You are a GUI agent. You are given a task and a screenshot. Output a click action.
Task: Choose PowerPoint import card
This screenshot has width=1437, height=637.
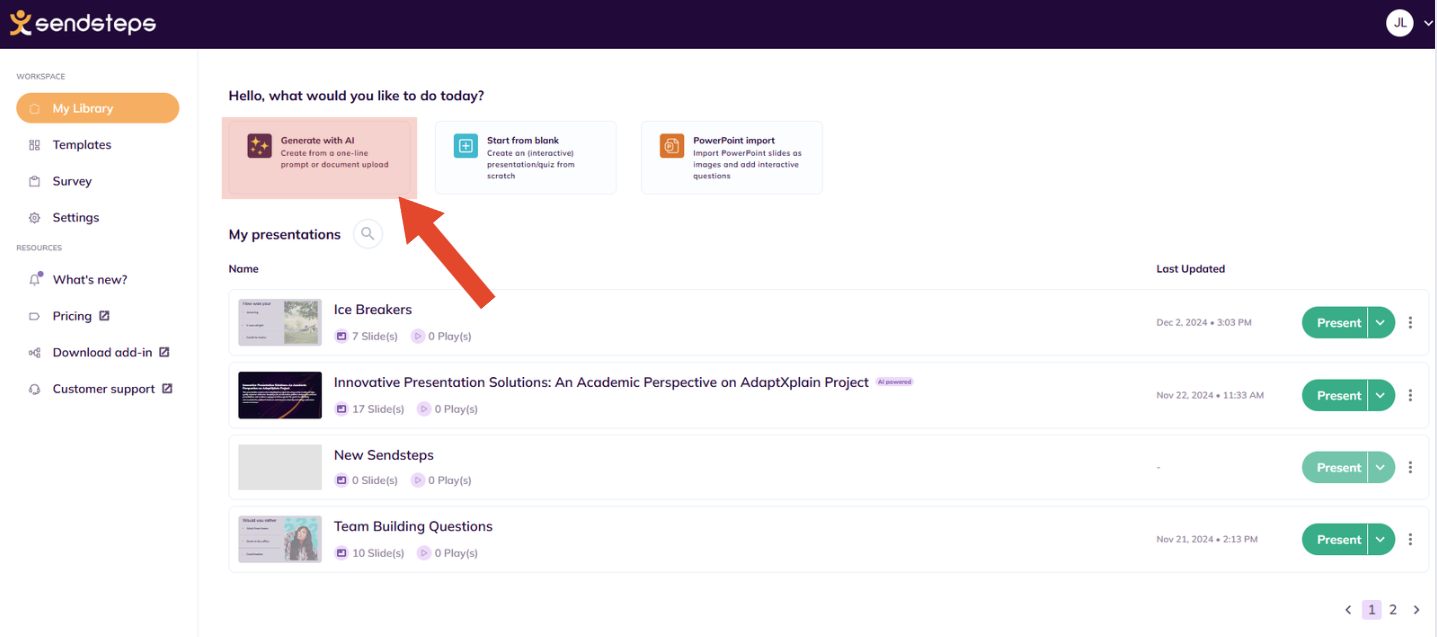coord(731,157)
